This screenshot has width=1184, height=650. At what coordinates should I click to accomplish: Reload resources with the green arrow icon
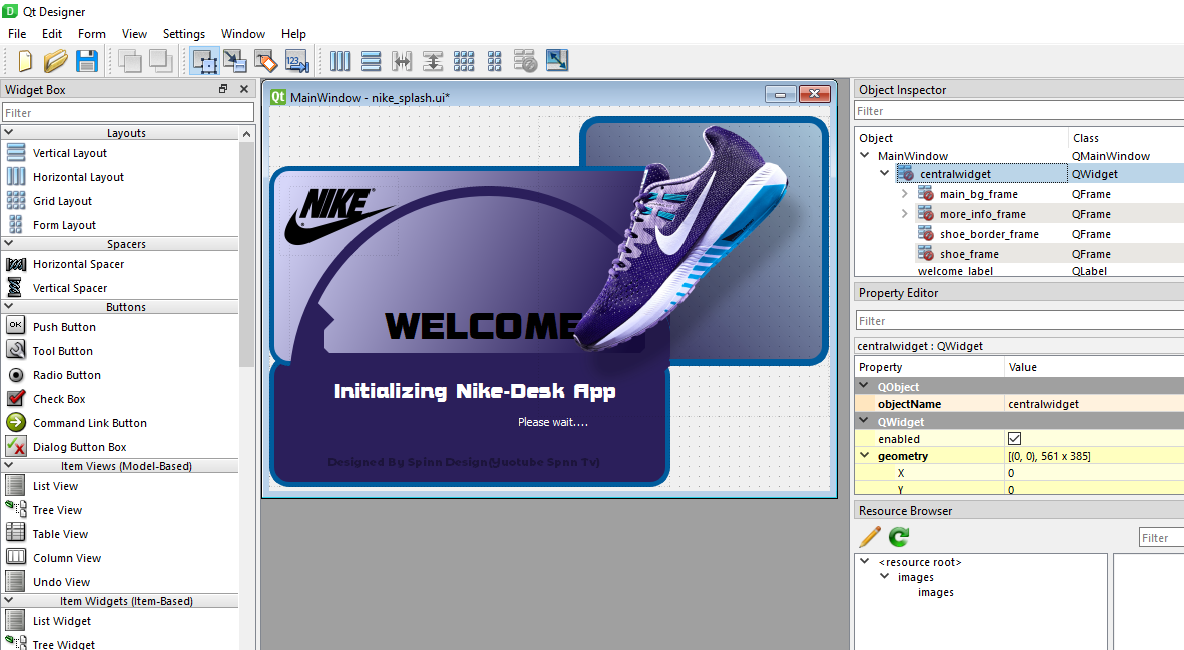click(x=899, y=537)
